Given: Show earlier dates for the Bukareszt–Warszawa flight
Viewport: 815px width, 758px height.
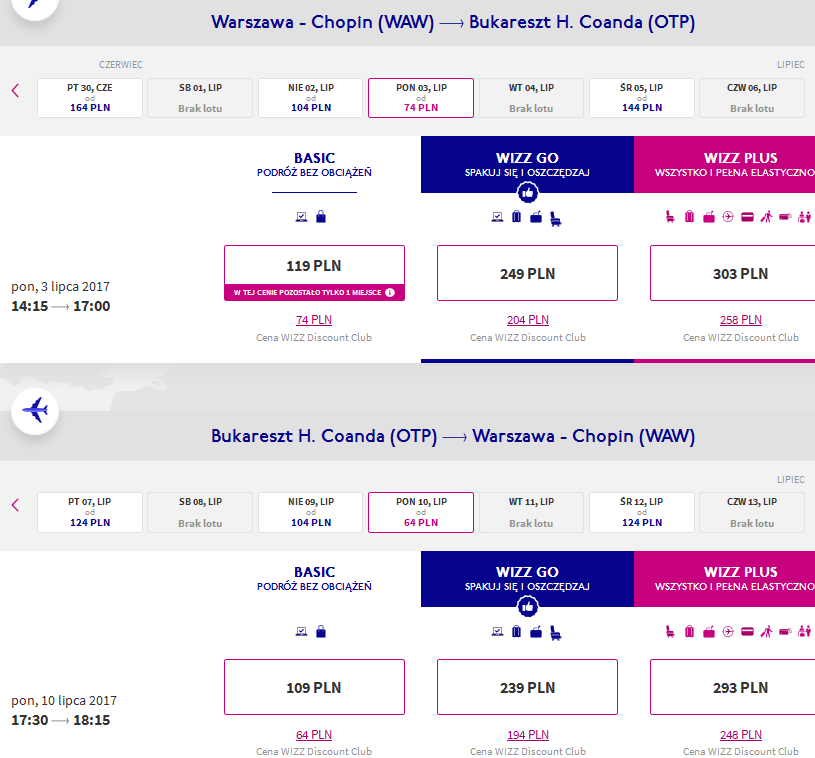Looking at the screenshot, I should (x=16, y=505).
